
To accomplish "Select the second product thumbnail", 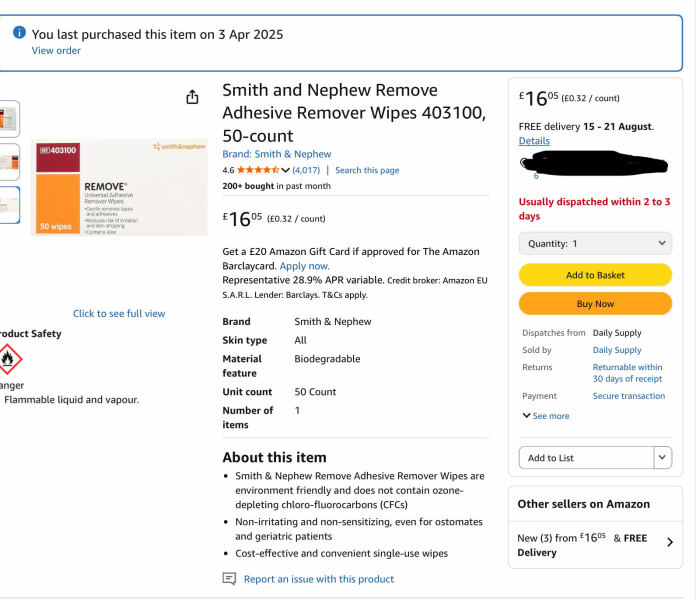I will pos(9,162).
